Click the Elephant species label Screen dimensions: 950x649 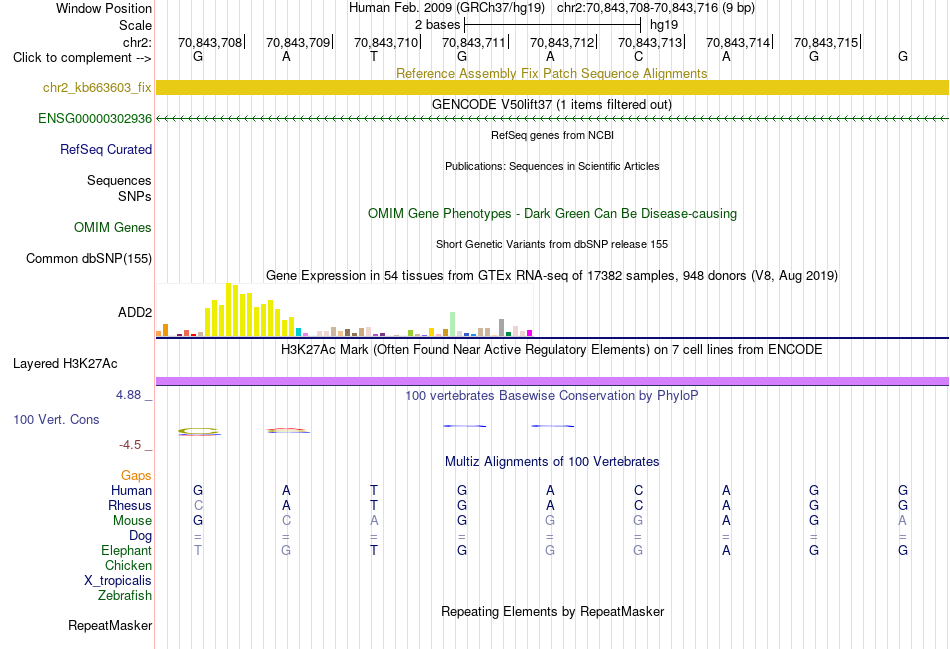pyautogui.click(x=126, y=550)
